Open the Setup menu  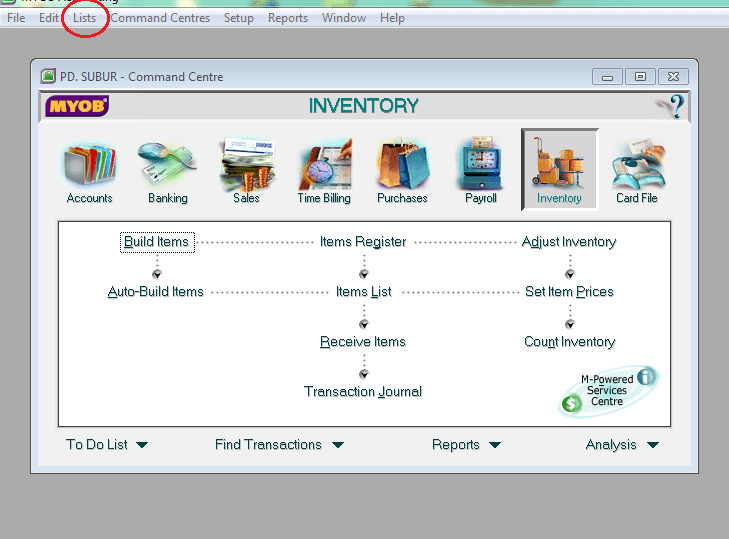[239, 18]
